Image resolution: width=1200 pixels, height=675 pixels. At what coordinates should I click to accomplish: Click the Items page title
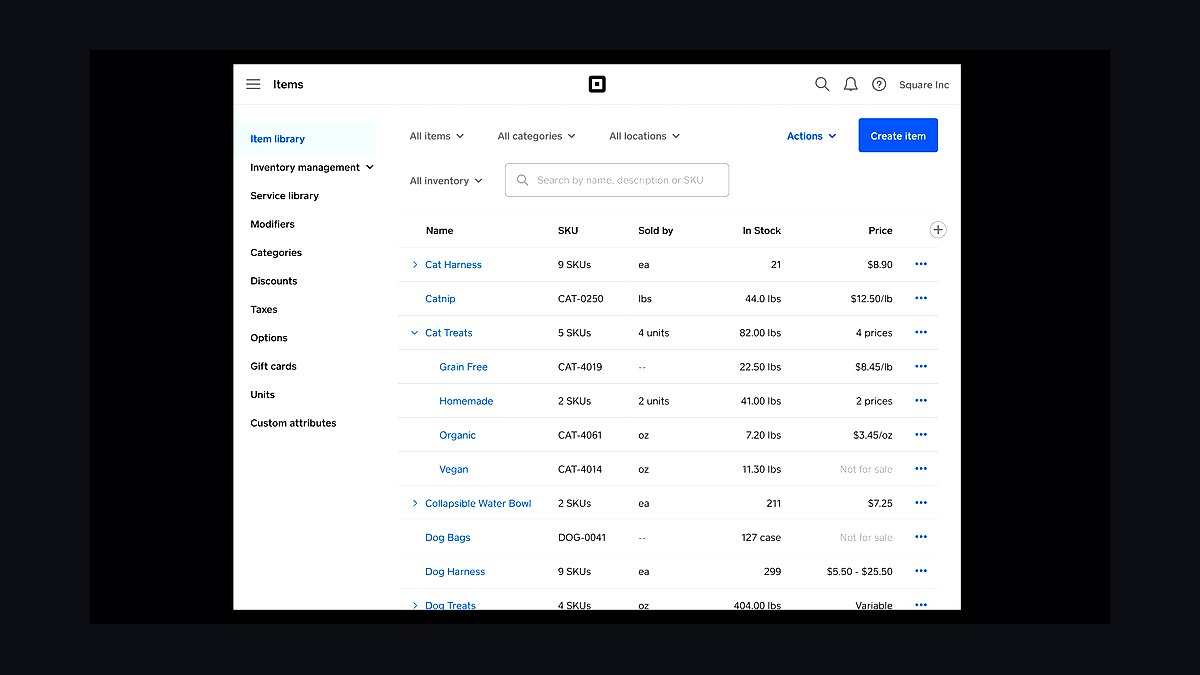(x=288, y=85)
